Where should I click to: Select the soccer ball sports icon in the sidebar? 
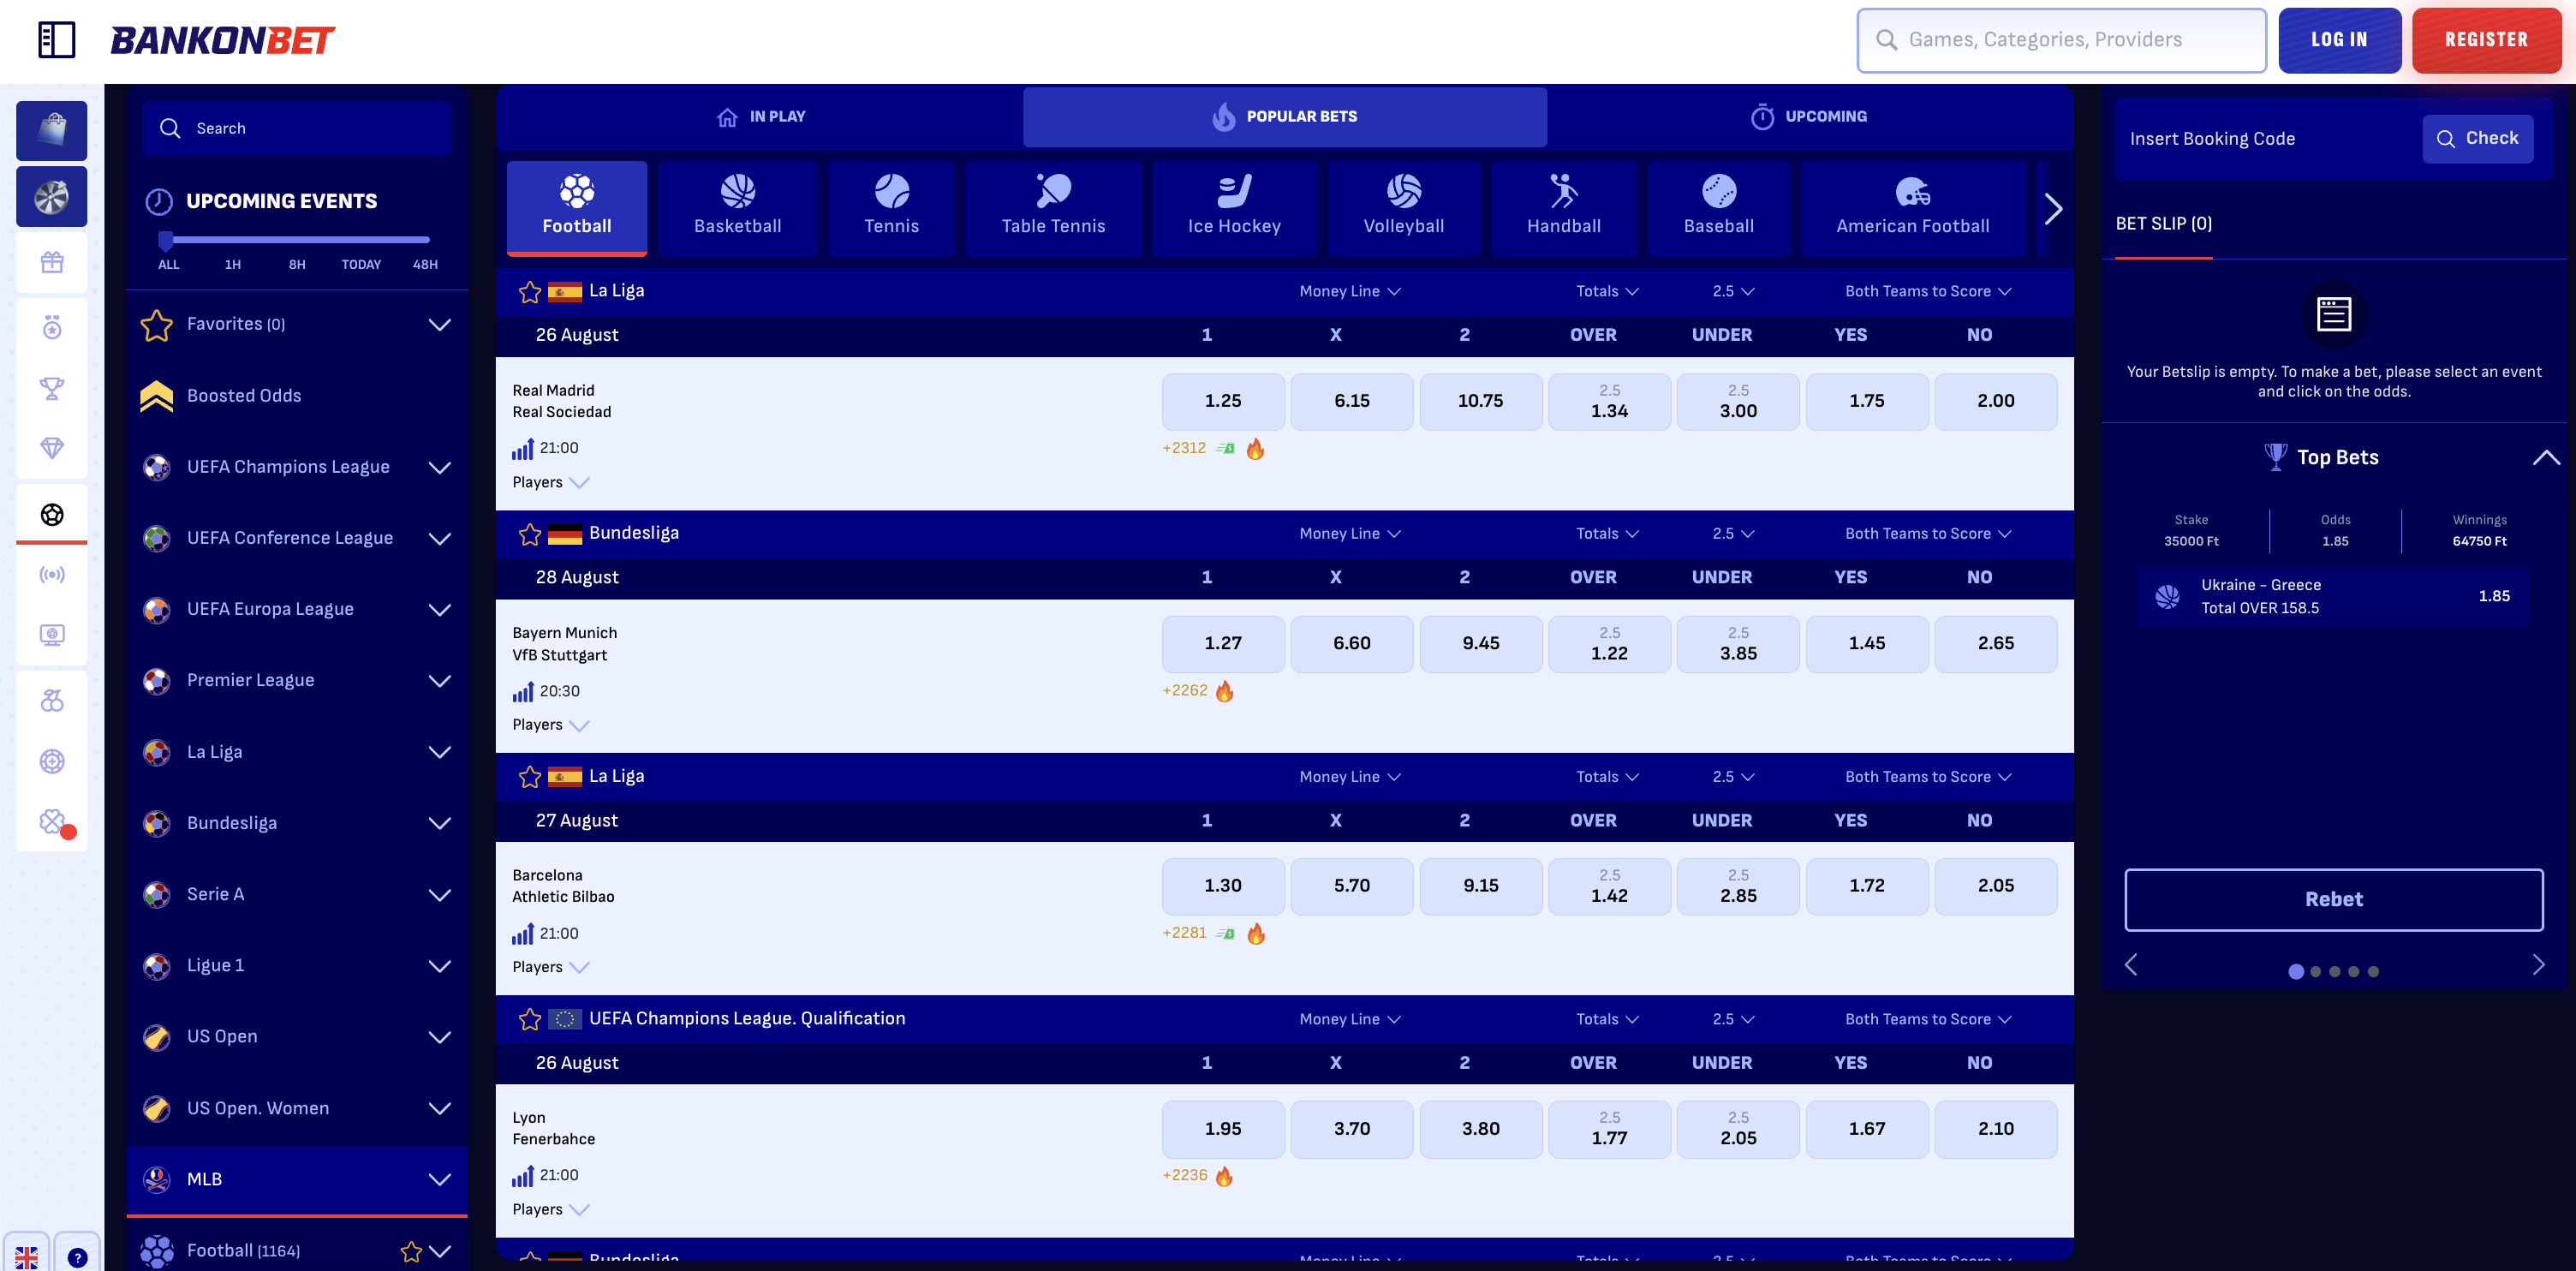pos(52,514)
